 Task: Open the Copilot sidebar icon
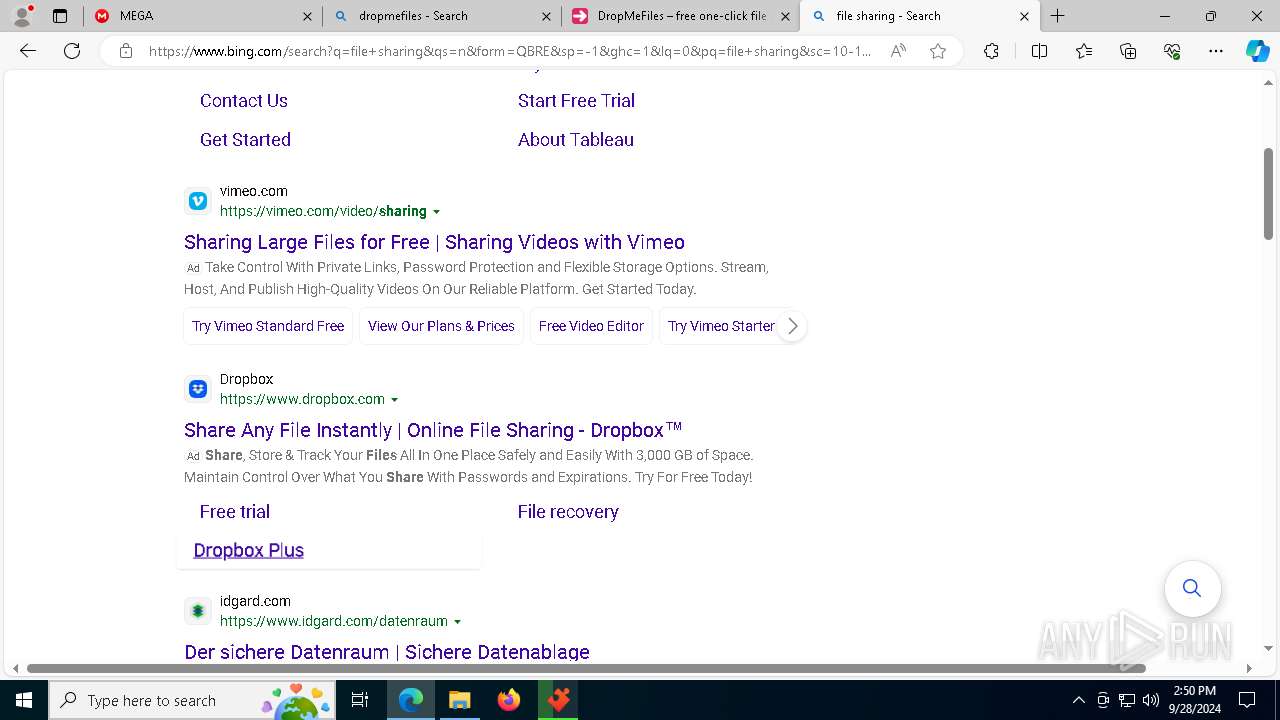click(1257, 51)
